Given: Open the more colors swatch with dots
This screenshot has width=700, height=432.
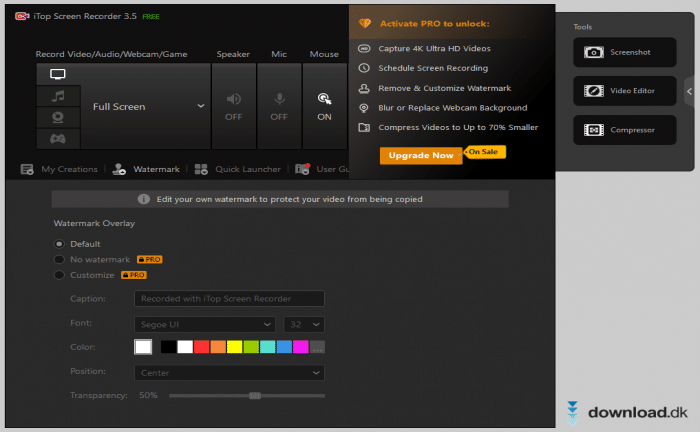Looking at the screenshot, I should click(x=317, y=347).
